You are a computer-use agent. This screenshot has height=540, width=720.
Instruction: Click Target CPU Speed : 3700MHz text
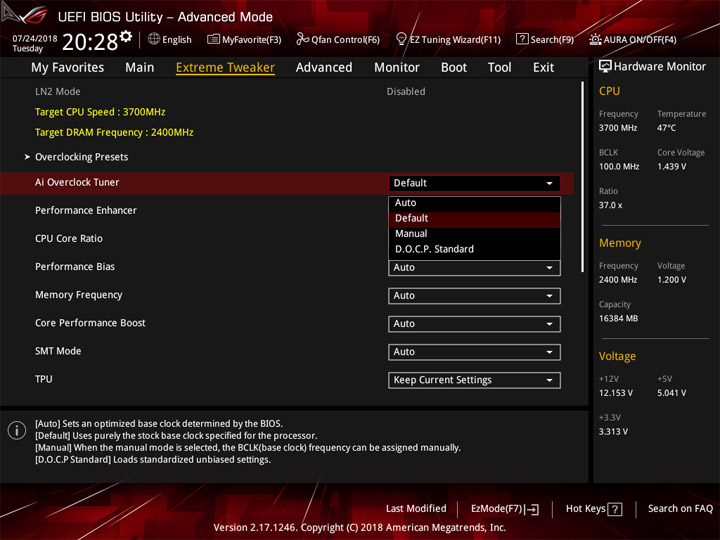click(100, 112)
